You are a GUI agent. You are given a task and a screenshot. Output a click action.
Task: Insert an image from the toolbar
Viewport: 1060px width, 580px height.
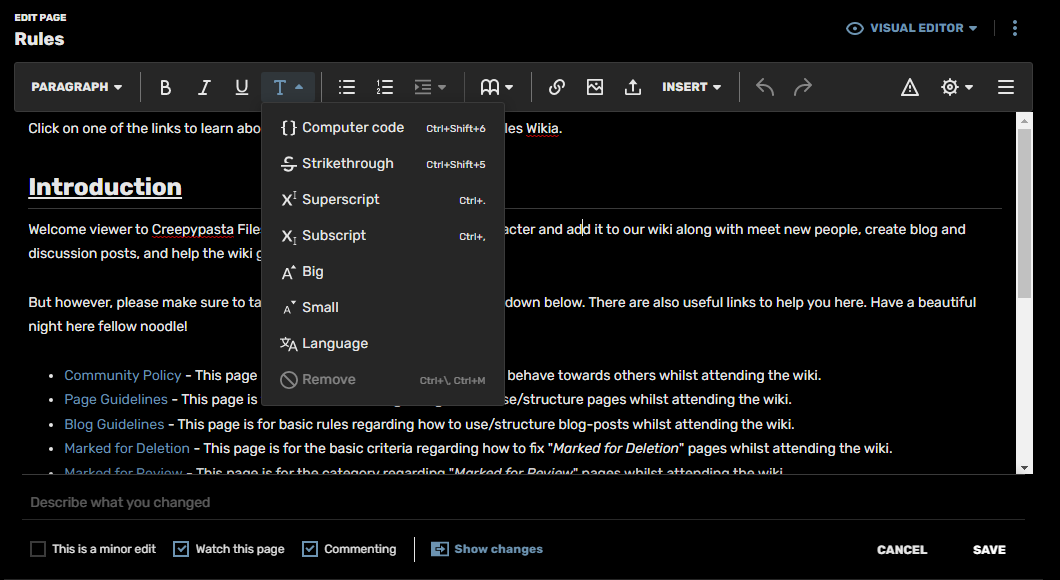595,87
